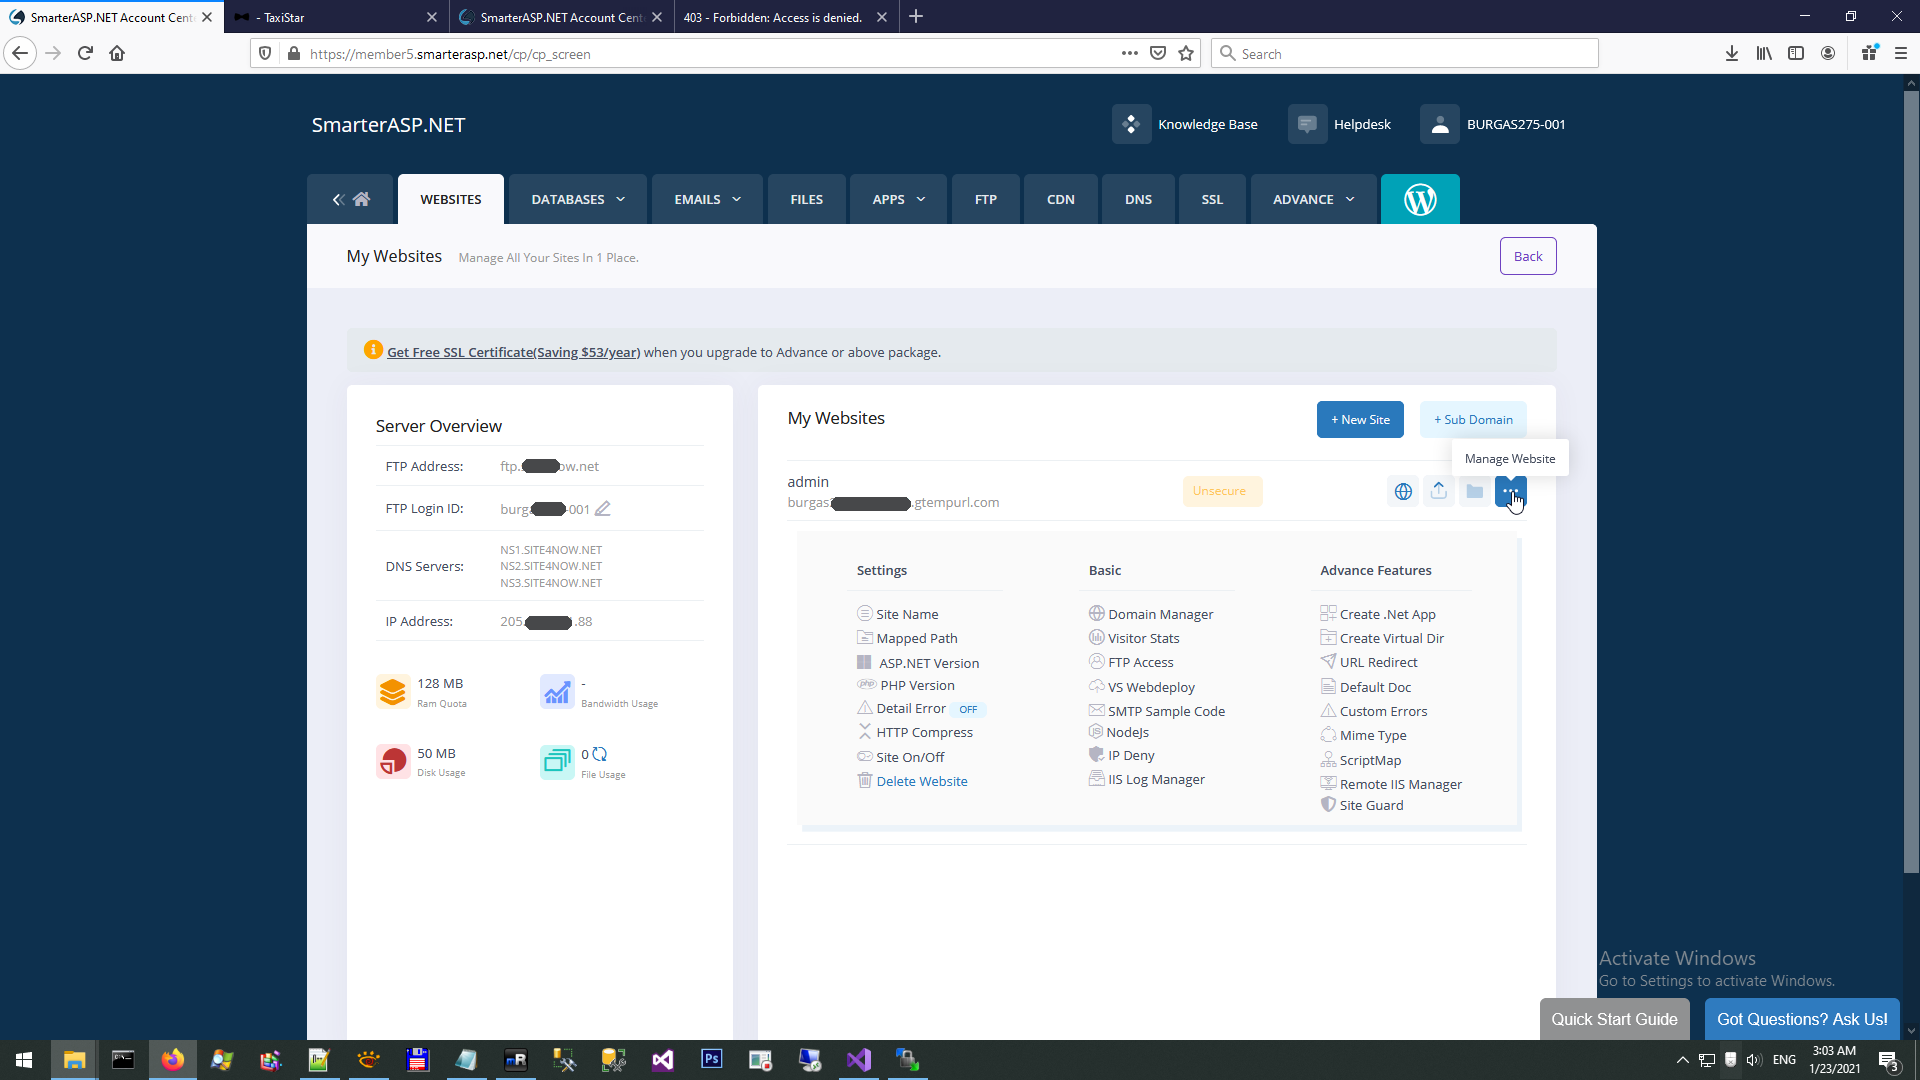Edit FTP Login ID pencil icon
The height and width of the screenshot is (1080, 1920).
coord(602,509)
